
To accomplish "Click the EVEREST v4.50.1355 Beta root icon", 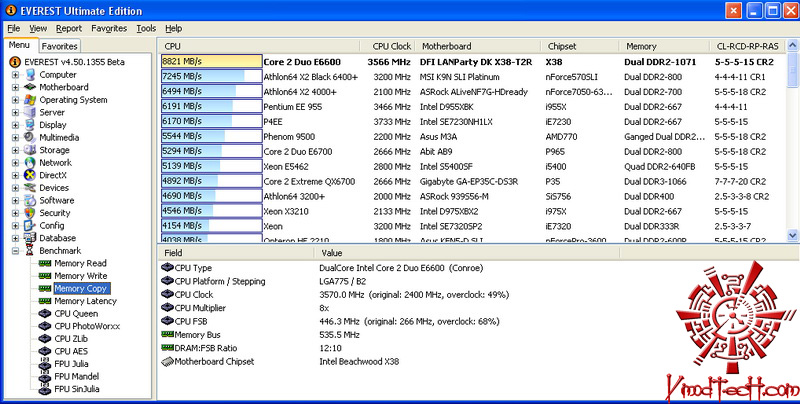I will pyautogui.click(x=15, y=62).
